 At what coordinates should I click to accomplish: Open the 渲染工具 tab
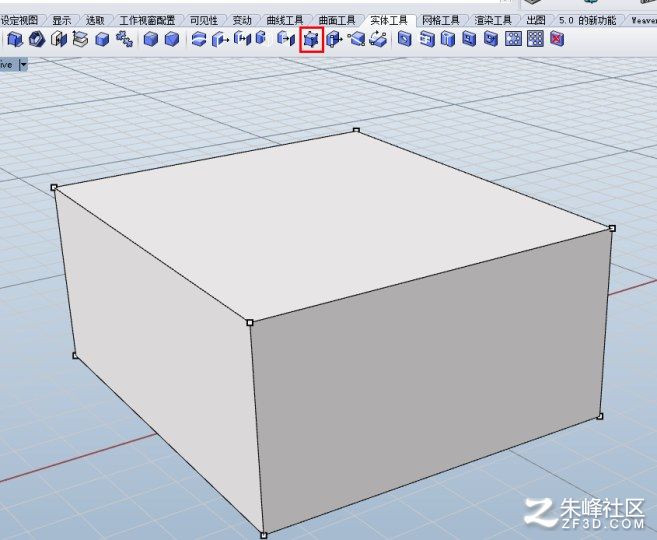coord(493,20)
